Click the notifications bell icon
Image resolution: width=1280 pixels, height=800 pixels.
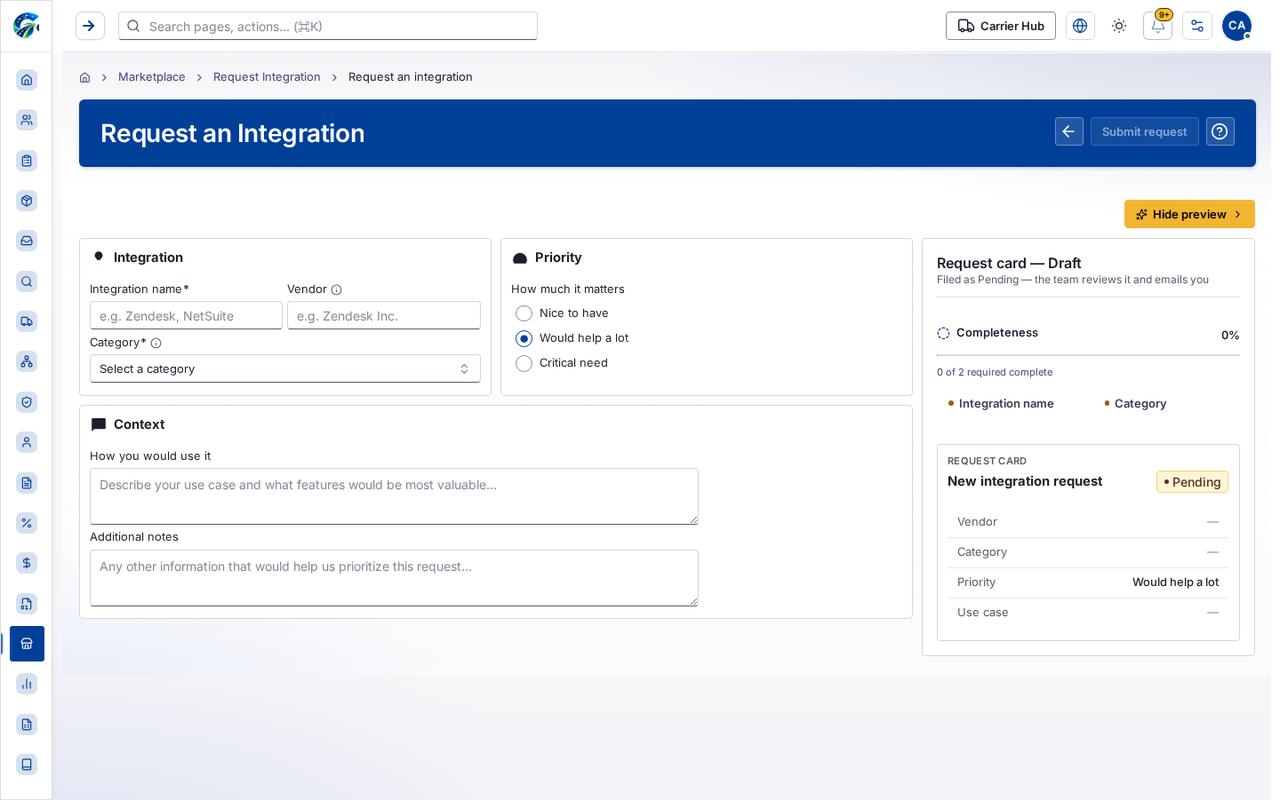tap(1158, 26)
